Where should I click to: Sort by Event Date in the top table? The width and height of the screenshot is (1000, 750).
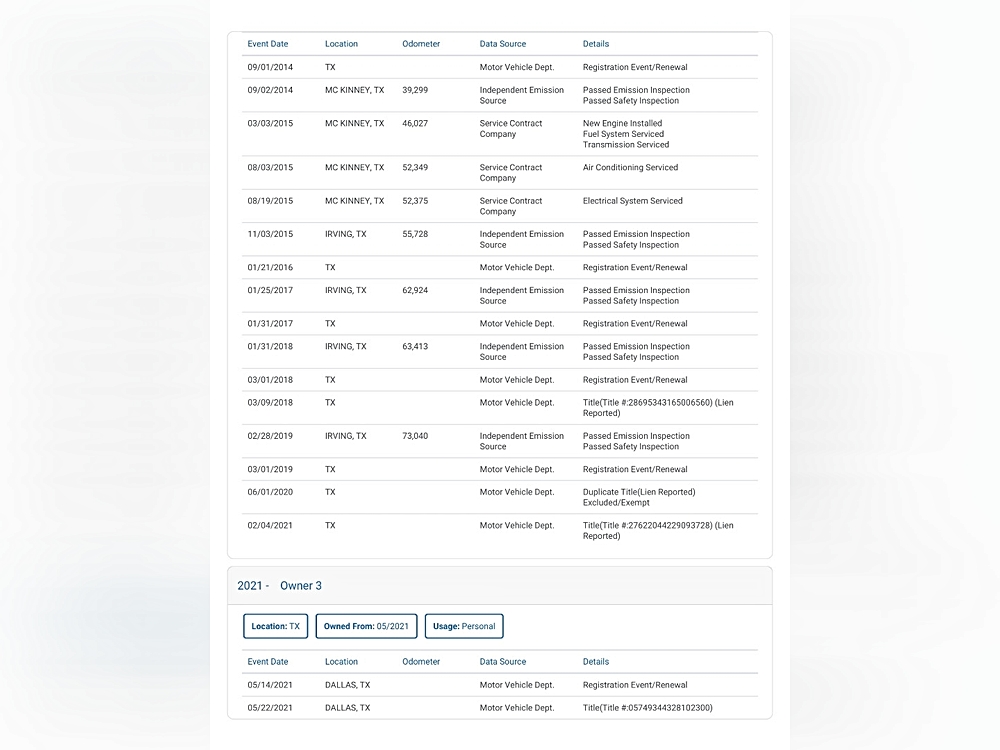(x=268, y=44)
